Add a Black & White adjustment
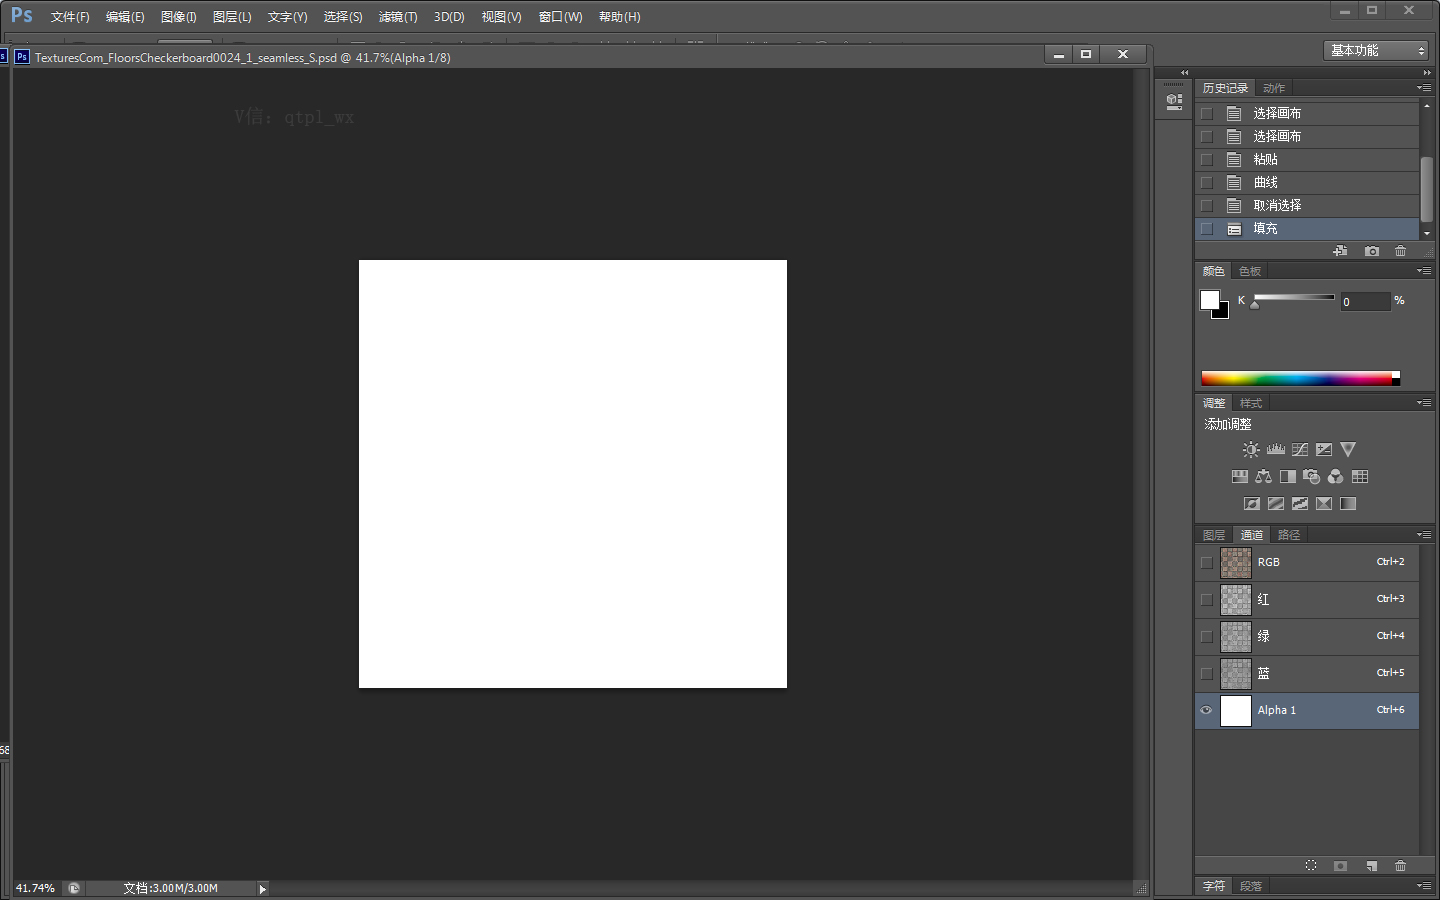1440x900 pixels. coord(1288,477)
